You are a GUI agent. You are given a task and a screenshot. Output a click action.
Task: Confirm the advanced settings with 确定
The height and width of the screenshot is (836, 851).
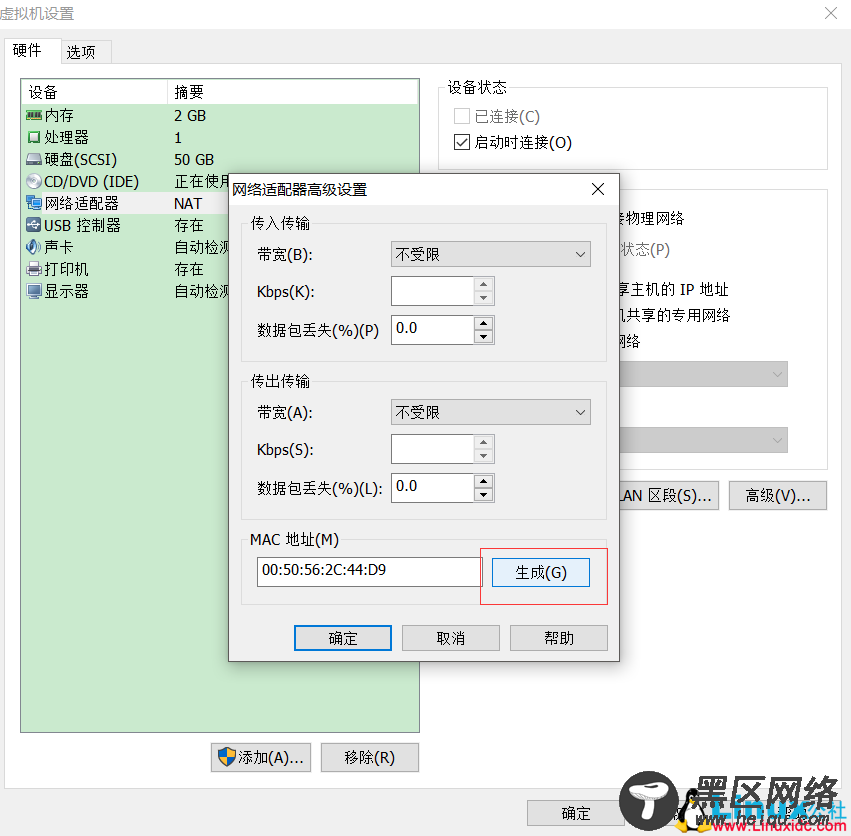(342, 638)
